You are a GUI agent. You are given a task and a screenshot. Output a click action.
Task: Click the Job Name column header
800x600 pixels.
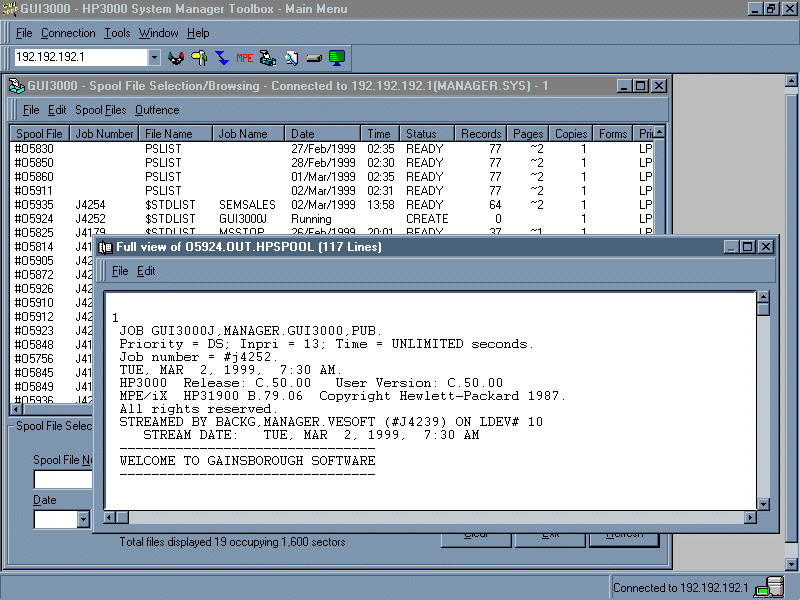point(250,134)
